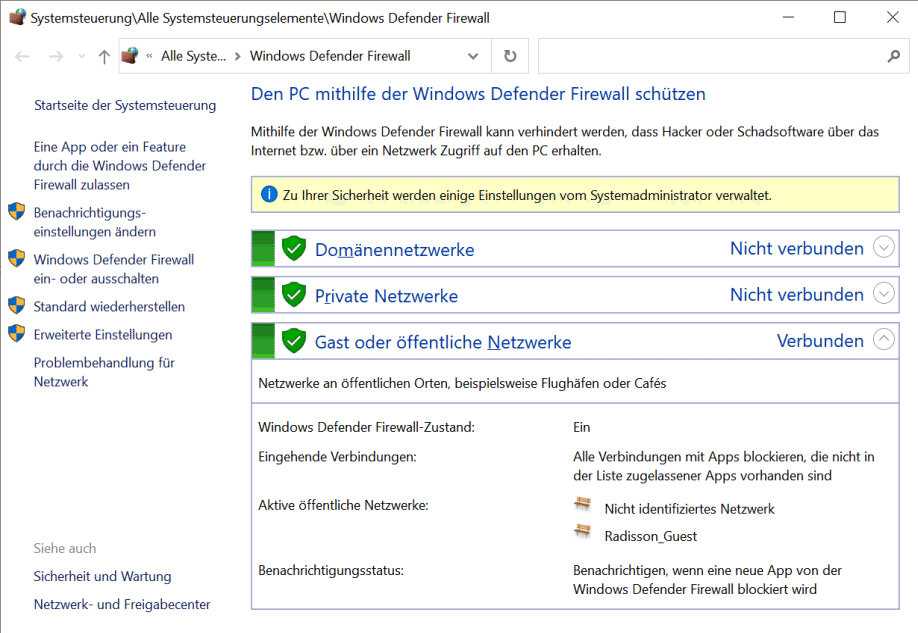Collapse Gast oder öffentliche Netzwerke chevron
Viewport: 918px width, 633px height.
tap(883, 339)
